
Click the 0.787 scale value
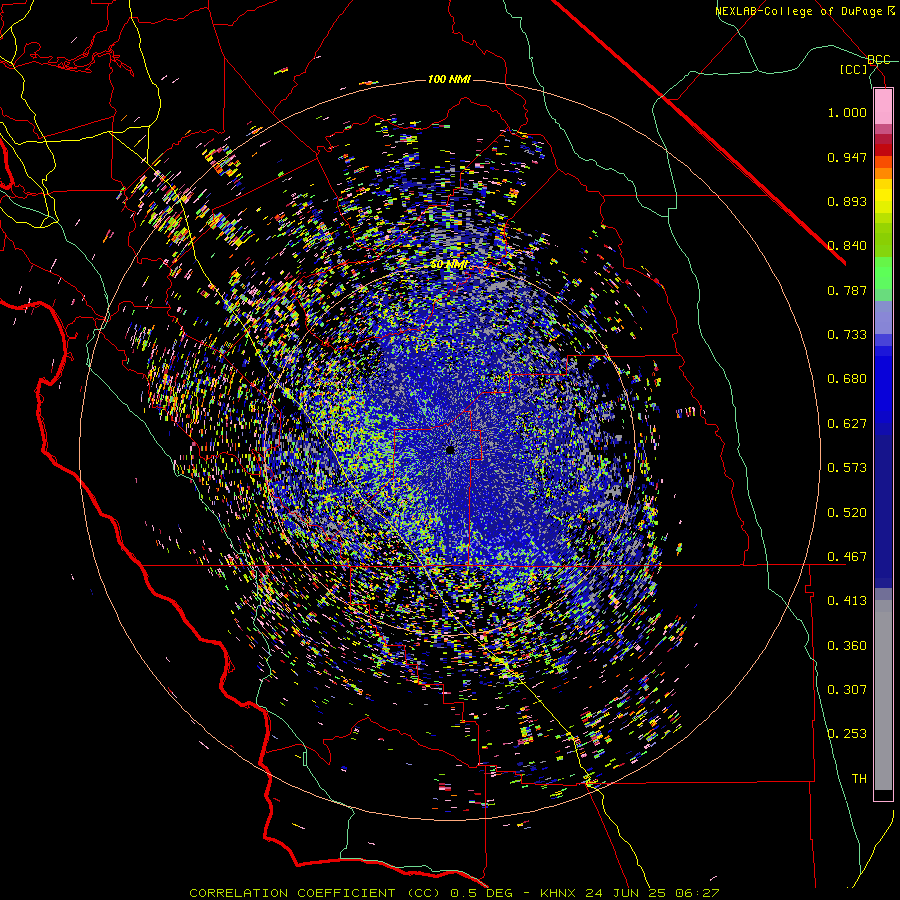847,290
